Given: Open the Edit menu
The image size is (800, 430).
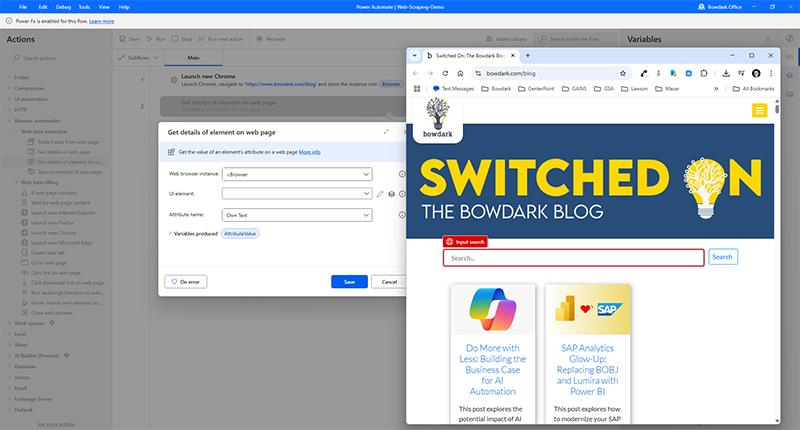Looking at the screenshot, I should [x=43, y=7].
